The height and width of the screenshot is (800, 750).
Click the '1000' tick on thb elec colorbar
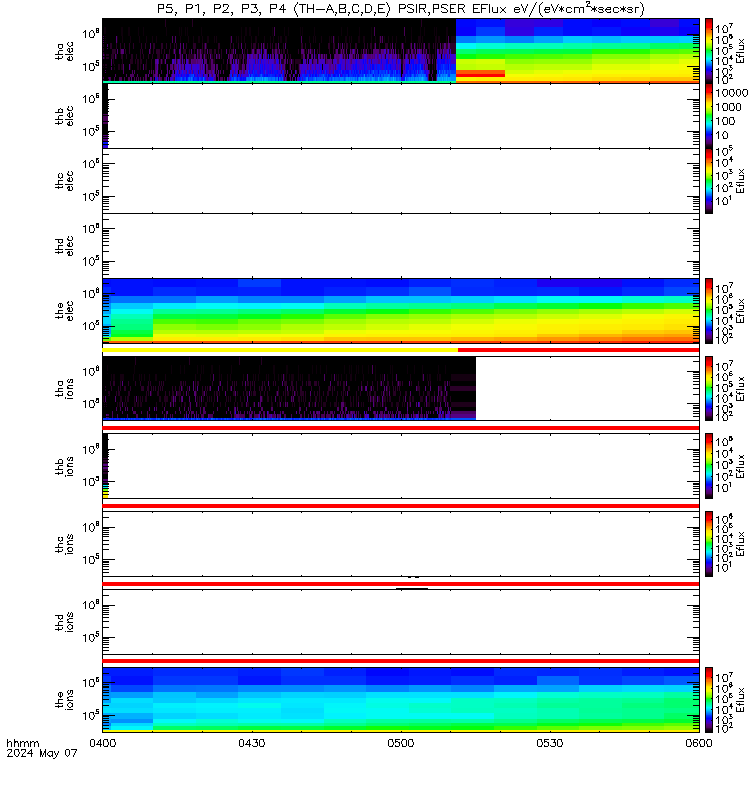(x=728, y=107)
